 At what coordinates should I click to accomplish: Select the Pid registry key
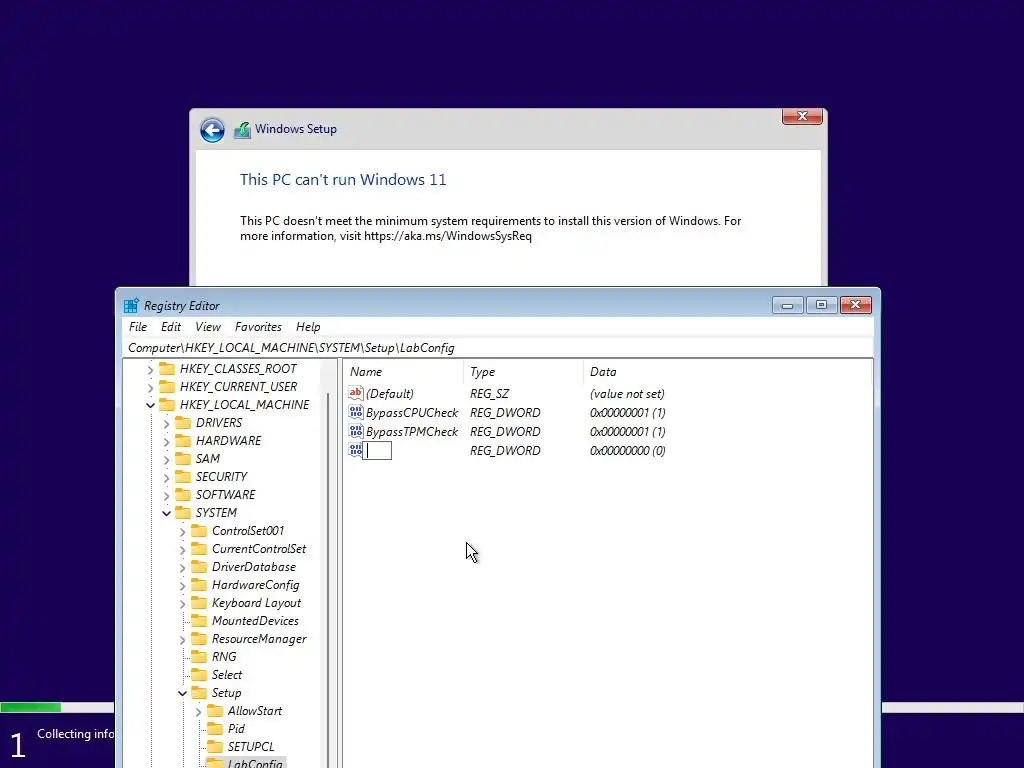point(236,729)
